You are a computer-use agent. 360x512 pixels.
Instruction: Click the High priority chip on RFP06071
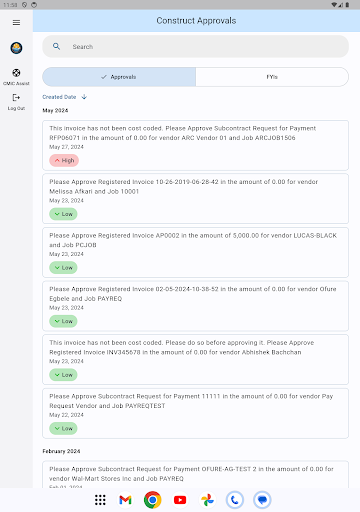click(x=64, y=160)
